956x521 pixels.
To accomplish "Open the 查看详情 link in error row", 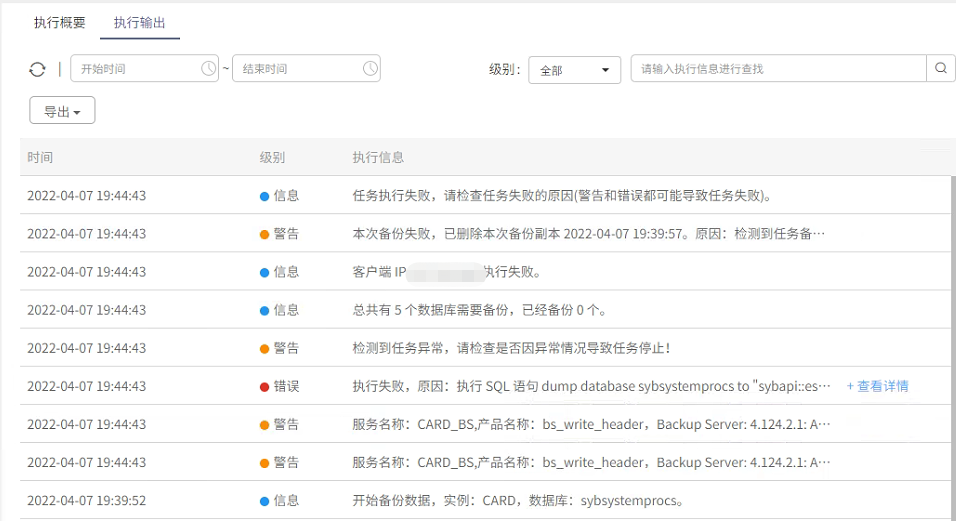I will pyautogui.click(x=877, y=386).
